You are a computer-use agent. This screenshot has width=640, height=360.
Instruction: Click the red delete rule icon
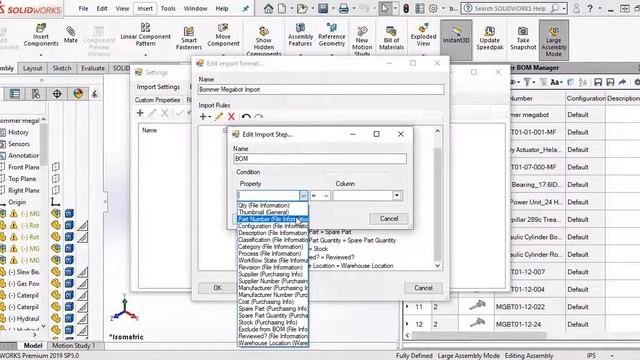[x=231, y=117]
